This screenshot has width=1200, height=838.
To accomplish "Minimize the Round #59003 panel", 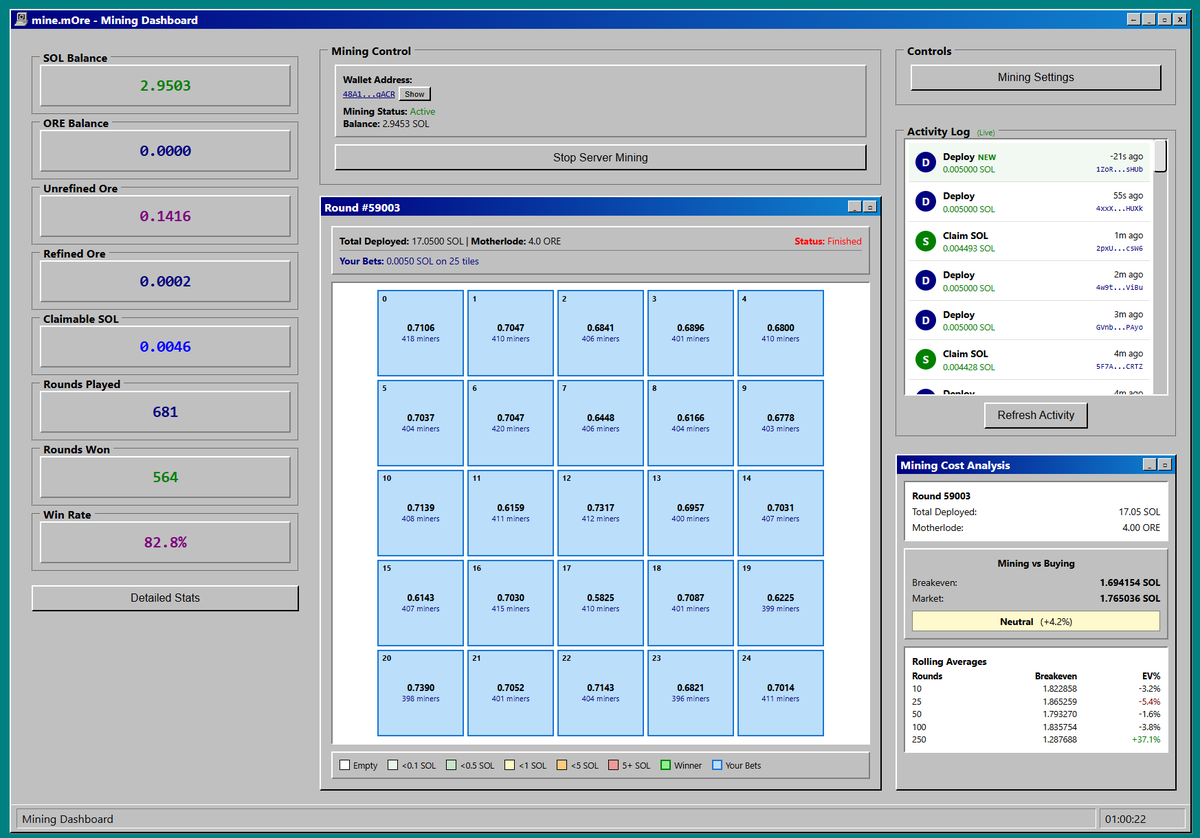I will click(854, 207).
